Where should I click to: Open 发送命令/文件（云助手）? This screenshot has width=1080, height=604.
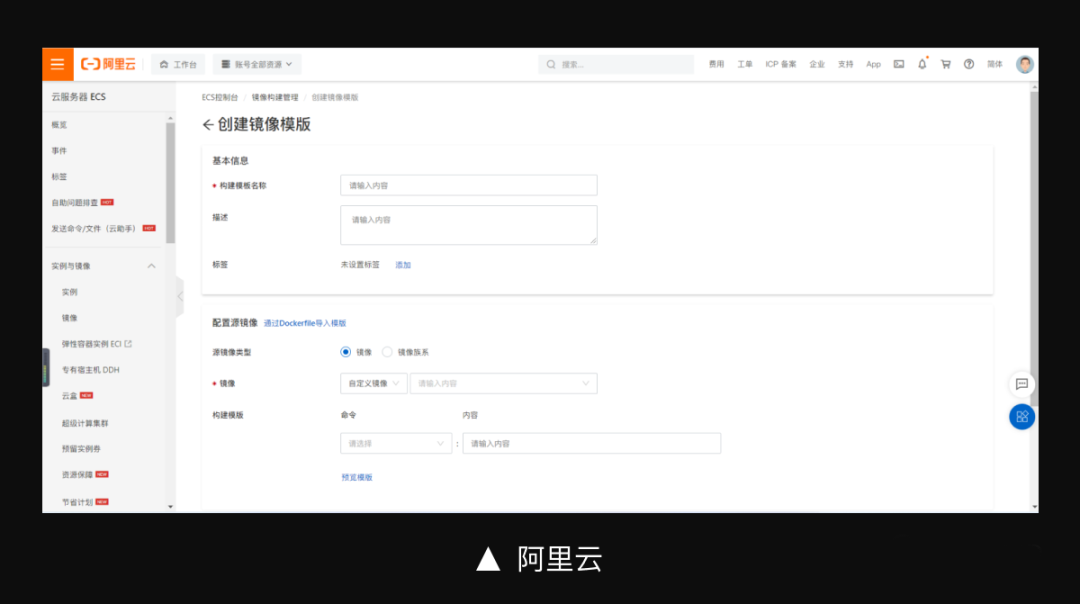(x=94, y=229)
